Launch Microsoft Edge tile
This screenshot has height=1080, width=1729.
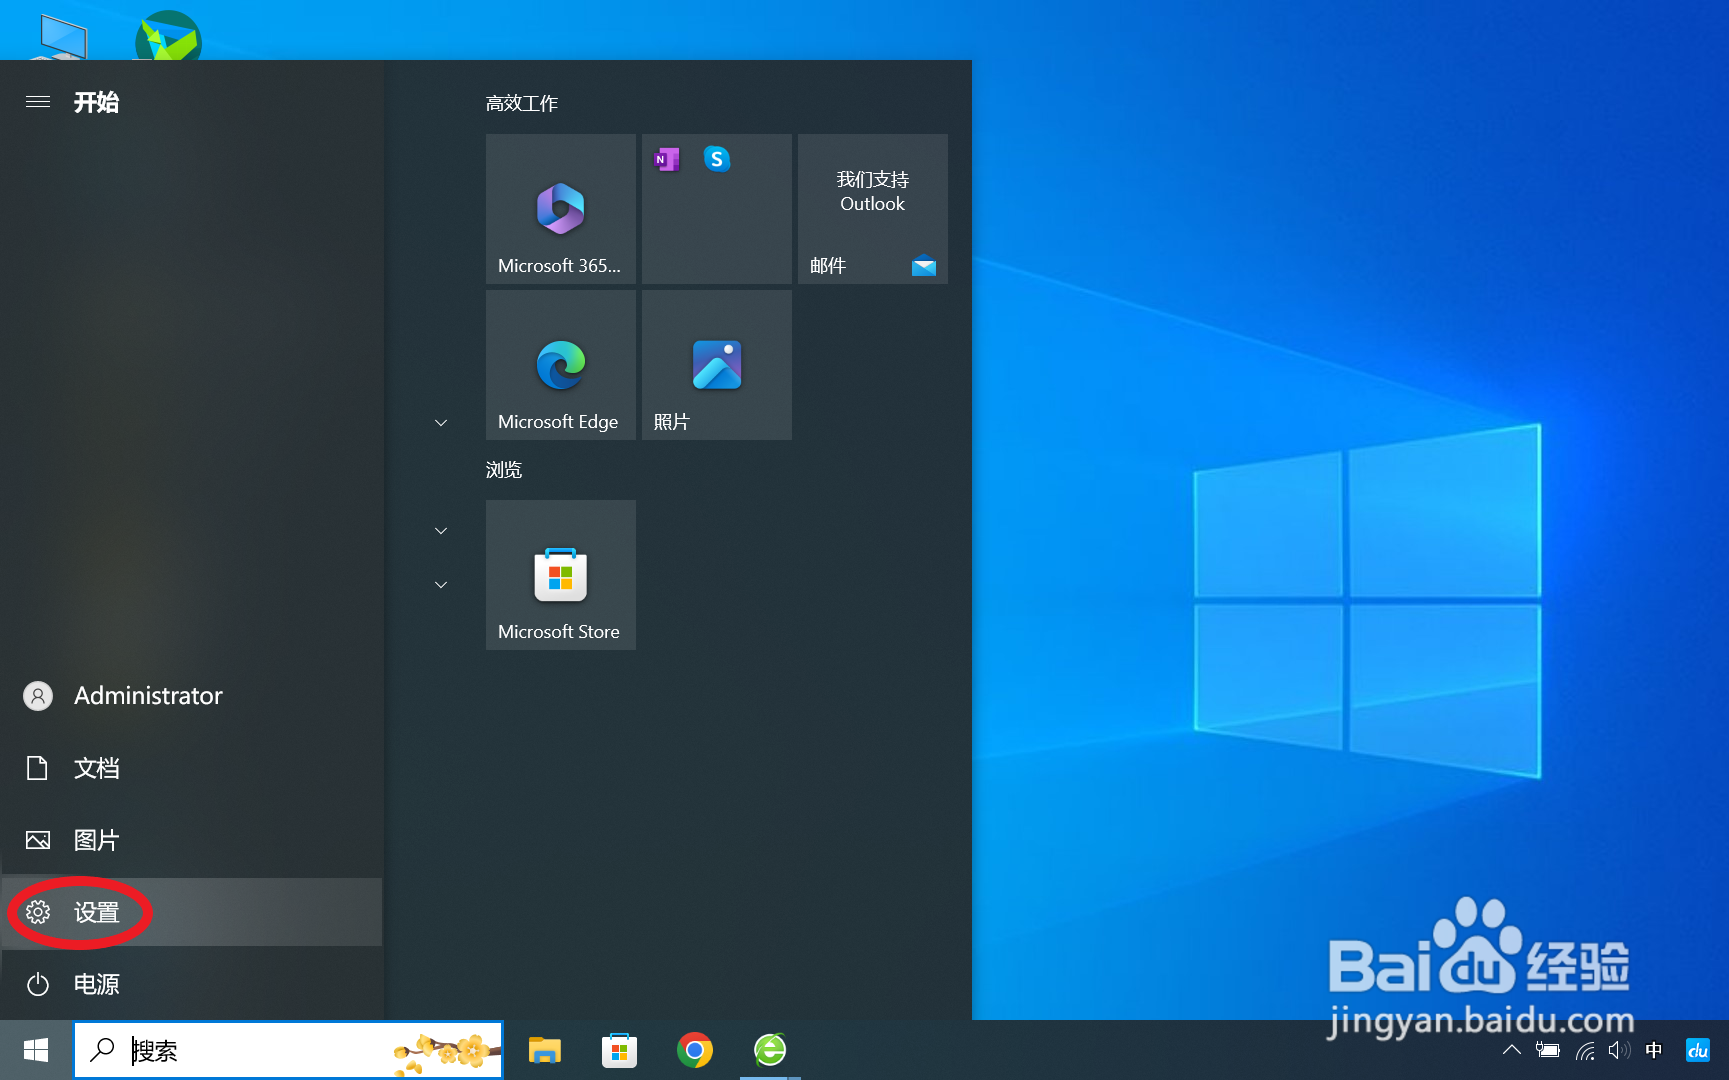560,365
